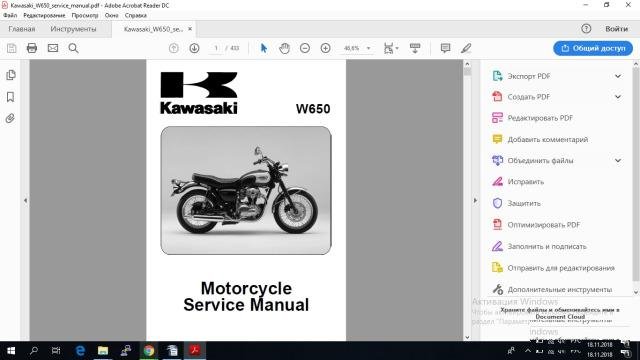This screenshot has width=640, height=360.
Task: Click the Save file icon
Action: tap(11, 48)
